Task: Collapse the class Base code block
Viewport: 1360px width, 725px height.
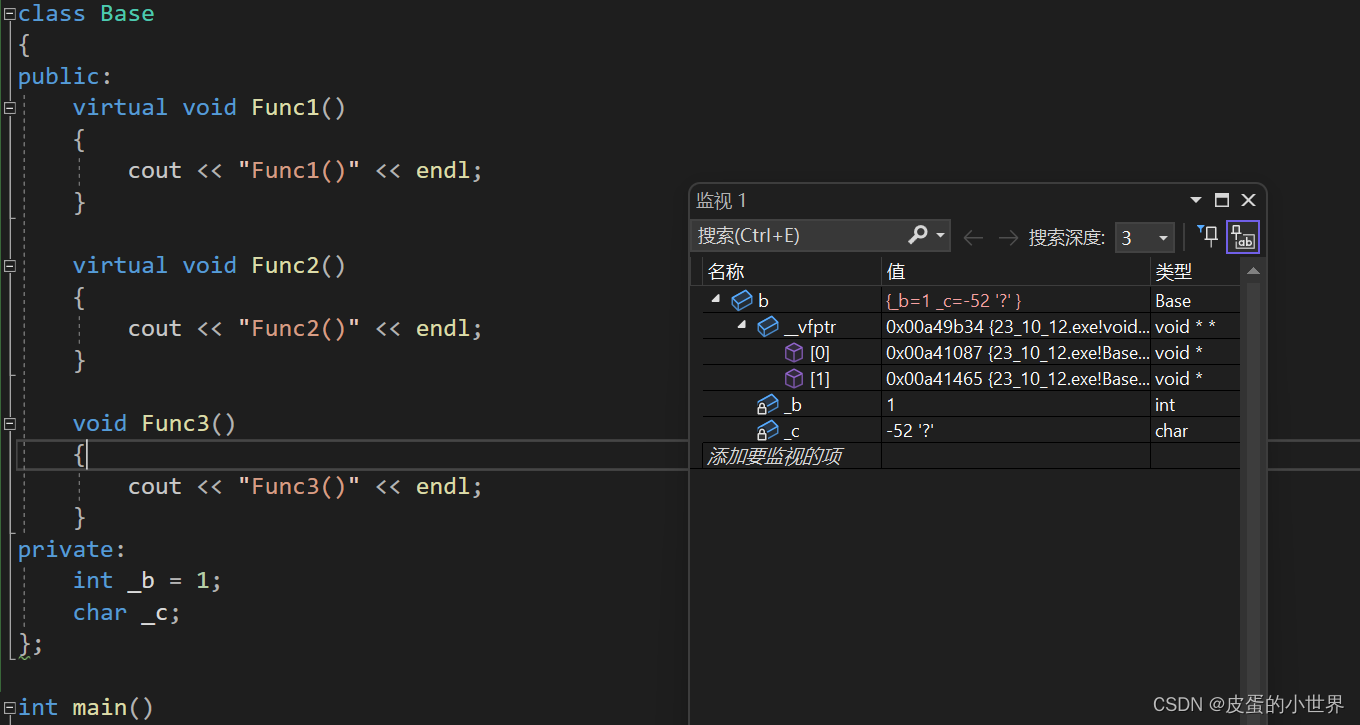Action: tap(9, 13)
